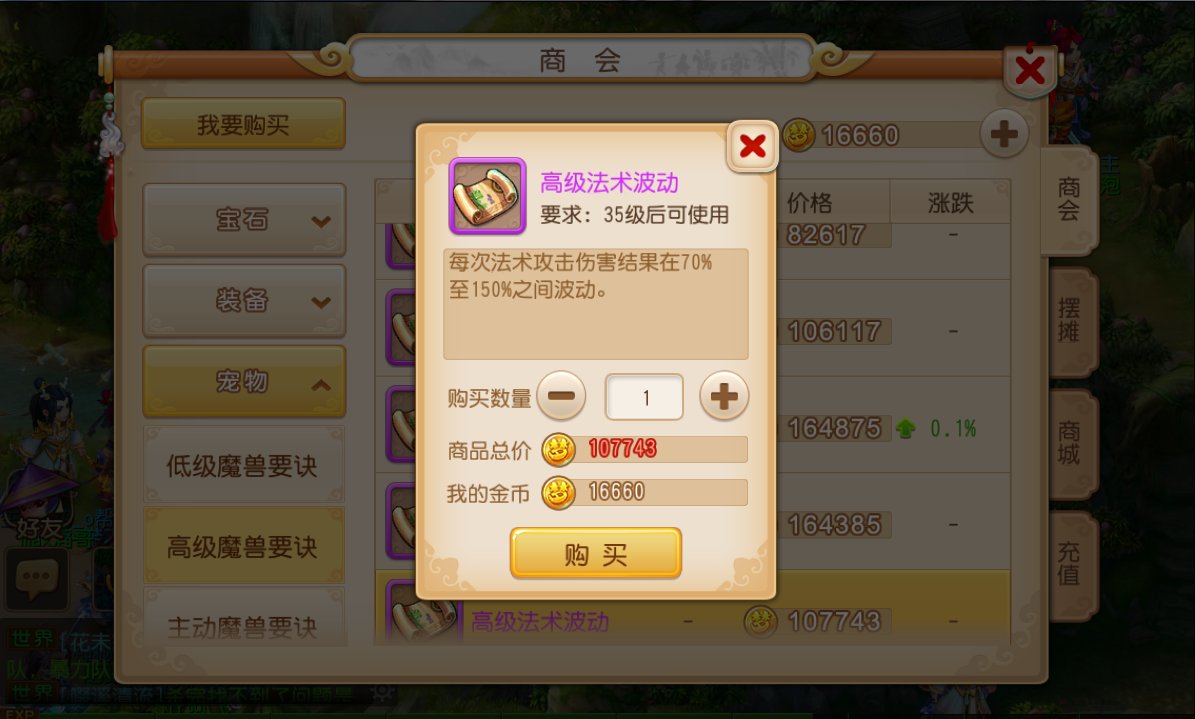Click the gold coin icon beside 16660

pos(799,136)
